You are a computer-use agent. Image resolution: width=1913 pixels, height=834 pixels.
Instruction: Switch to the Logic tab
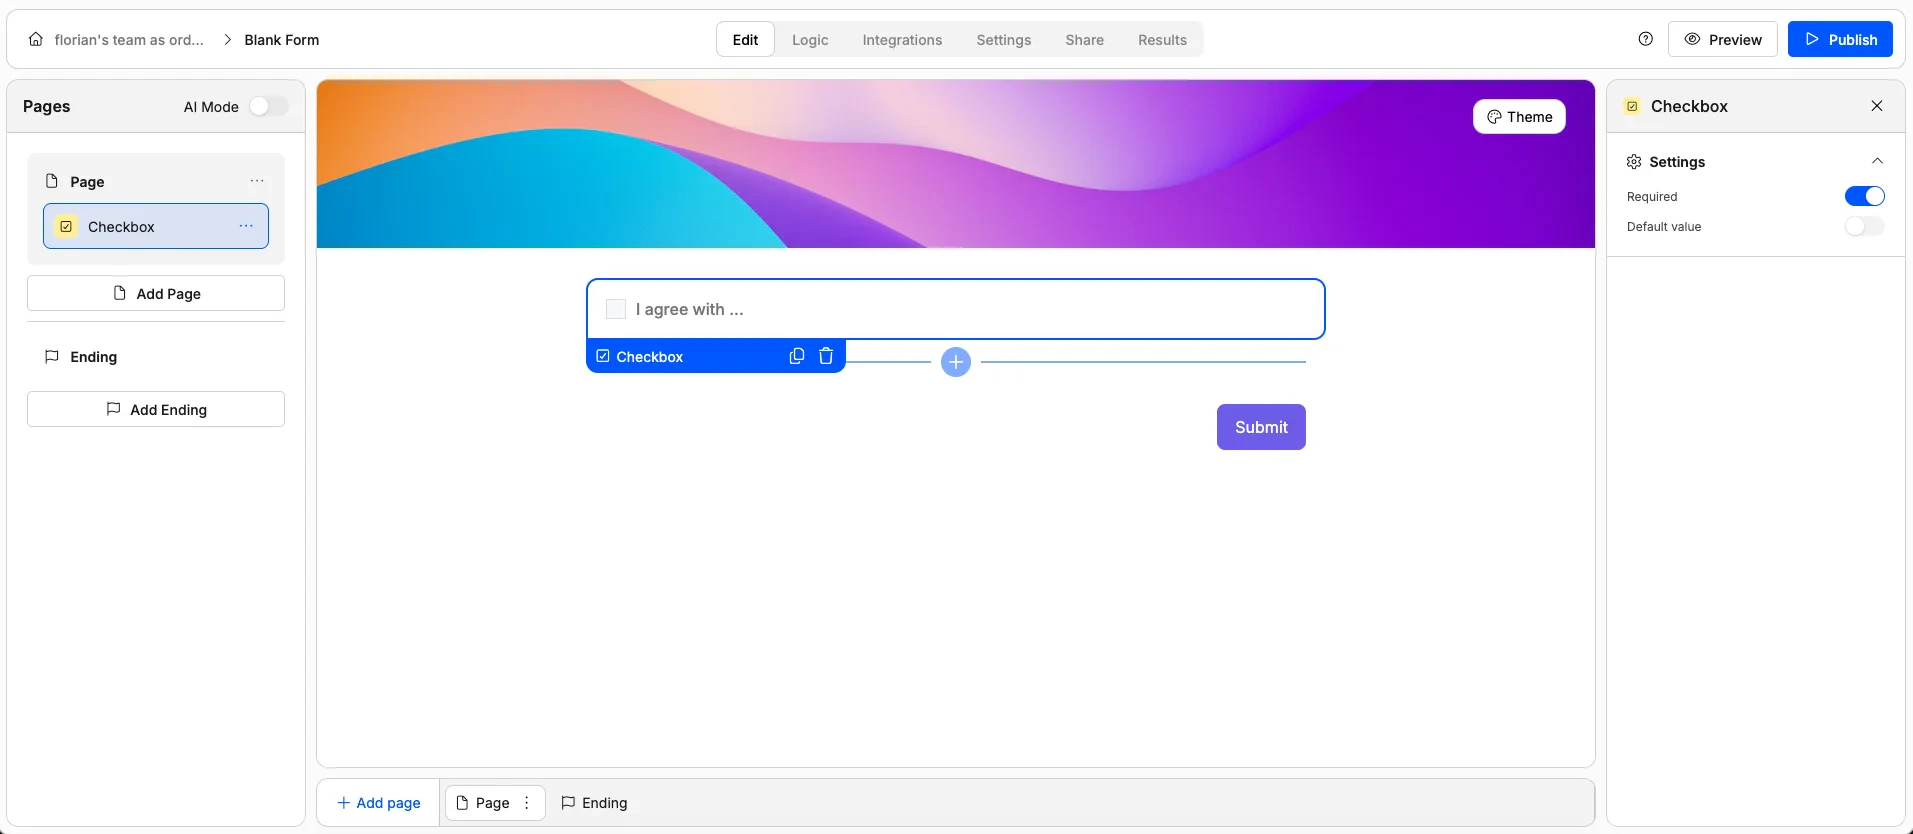[810, 40]
